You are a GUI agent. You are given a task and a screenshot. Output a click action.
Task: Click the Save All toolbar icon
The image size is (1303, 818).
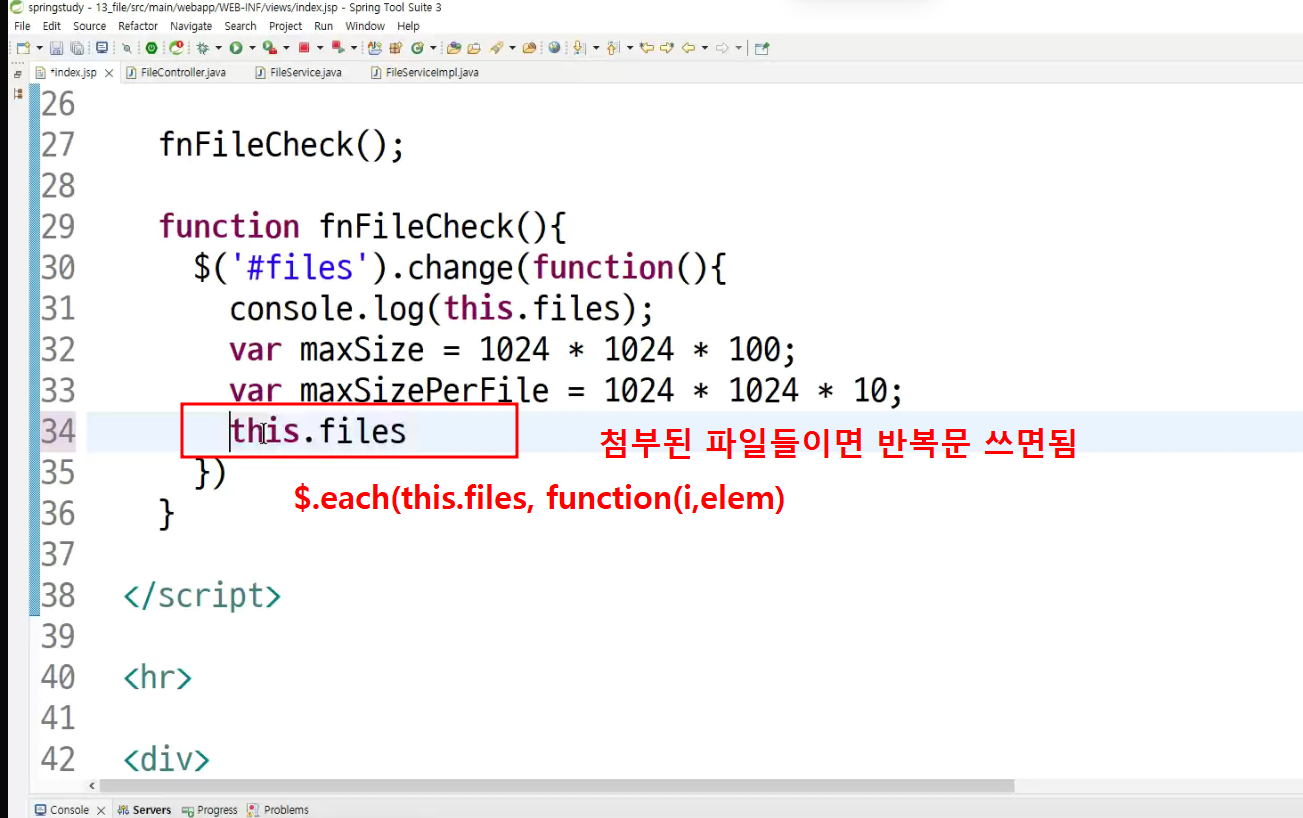click(77, 47)
